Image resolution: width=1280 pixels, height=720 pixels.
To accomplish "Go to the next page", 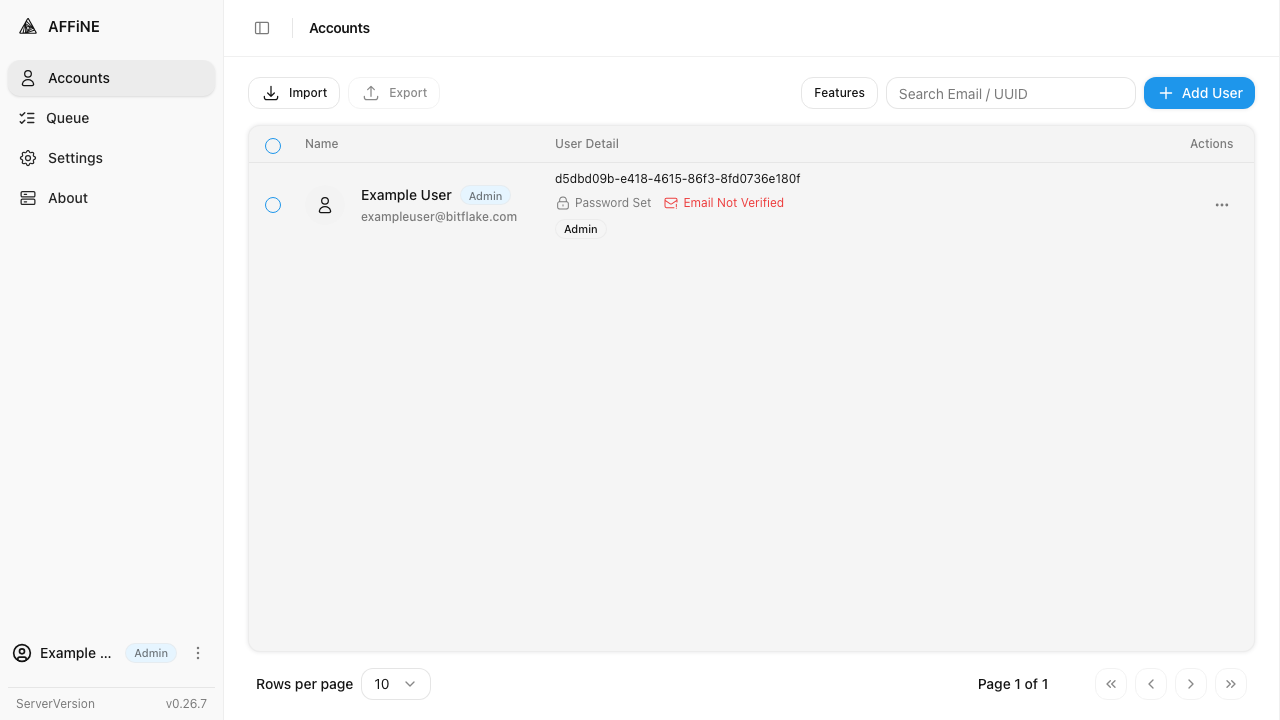I will click(x=1191, y=684).
